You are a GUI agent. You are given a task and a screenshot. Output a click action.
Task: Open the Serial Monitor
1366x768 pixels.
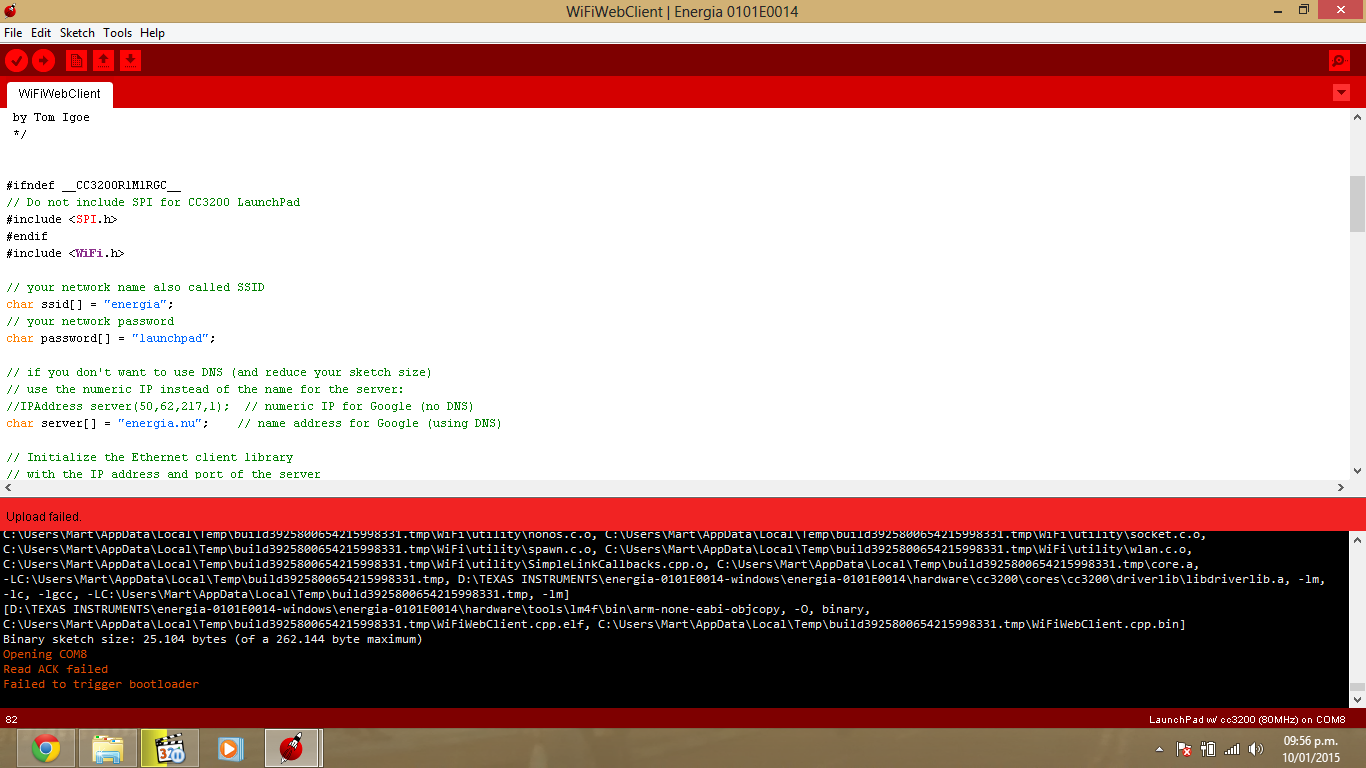tap(1339, 61)
